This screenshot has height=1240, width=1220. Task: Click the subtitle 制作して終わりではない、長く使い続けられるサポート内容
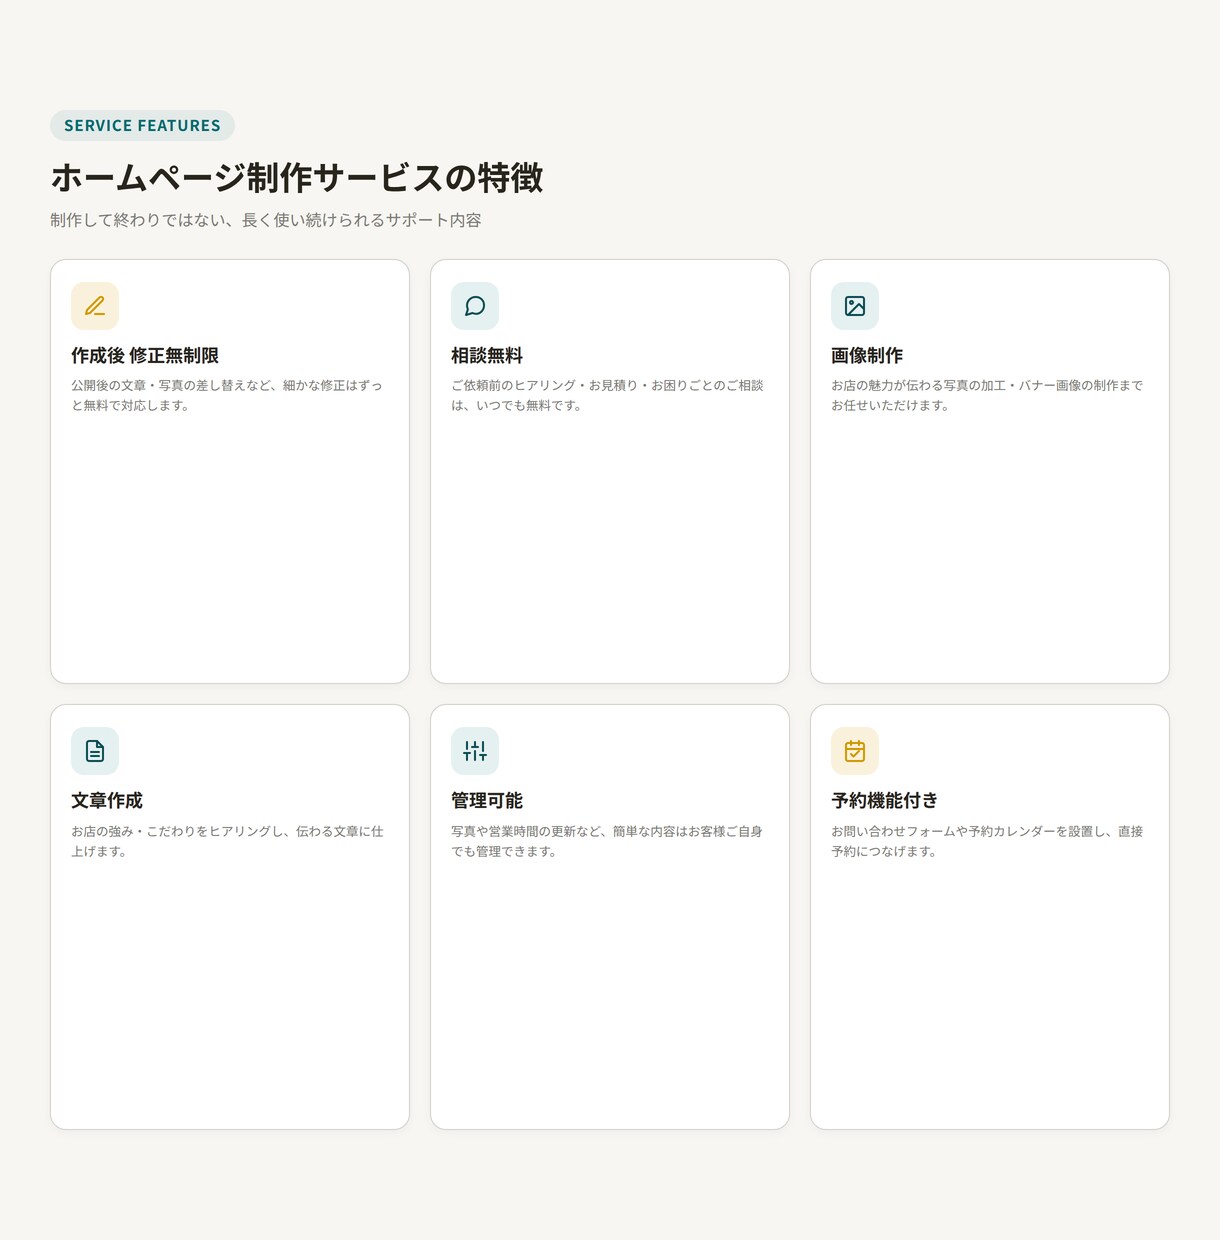point(266,220)
